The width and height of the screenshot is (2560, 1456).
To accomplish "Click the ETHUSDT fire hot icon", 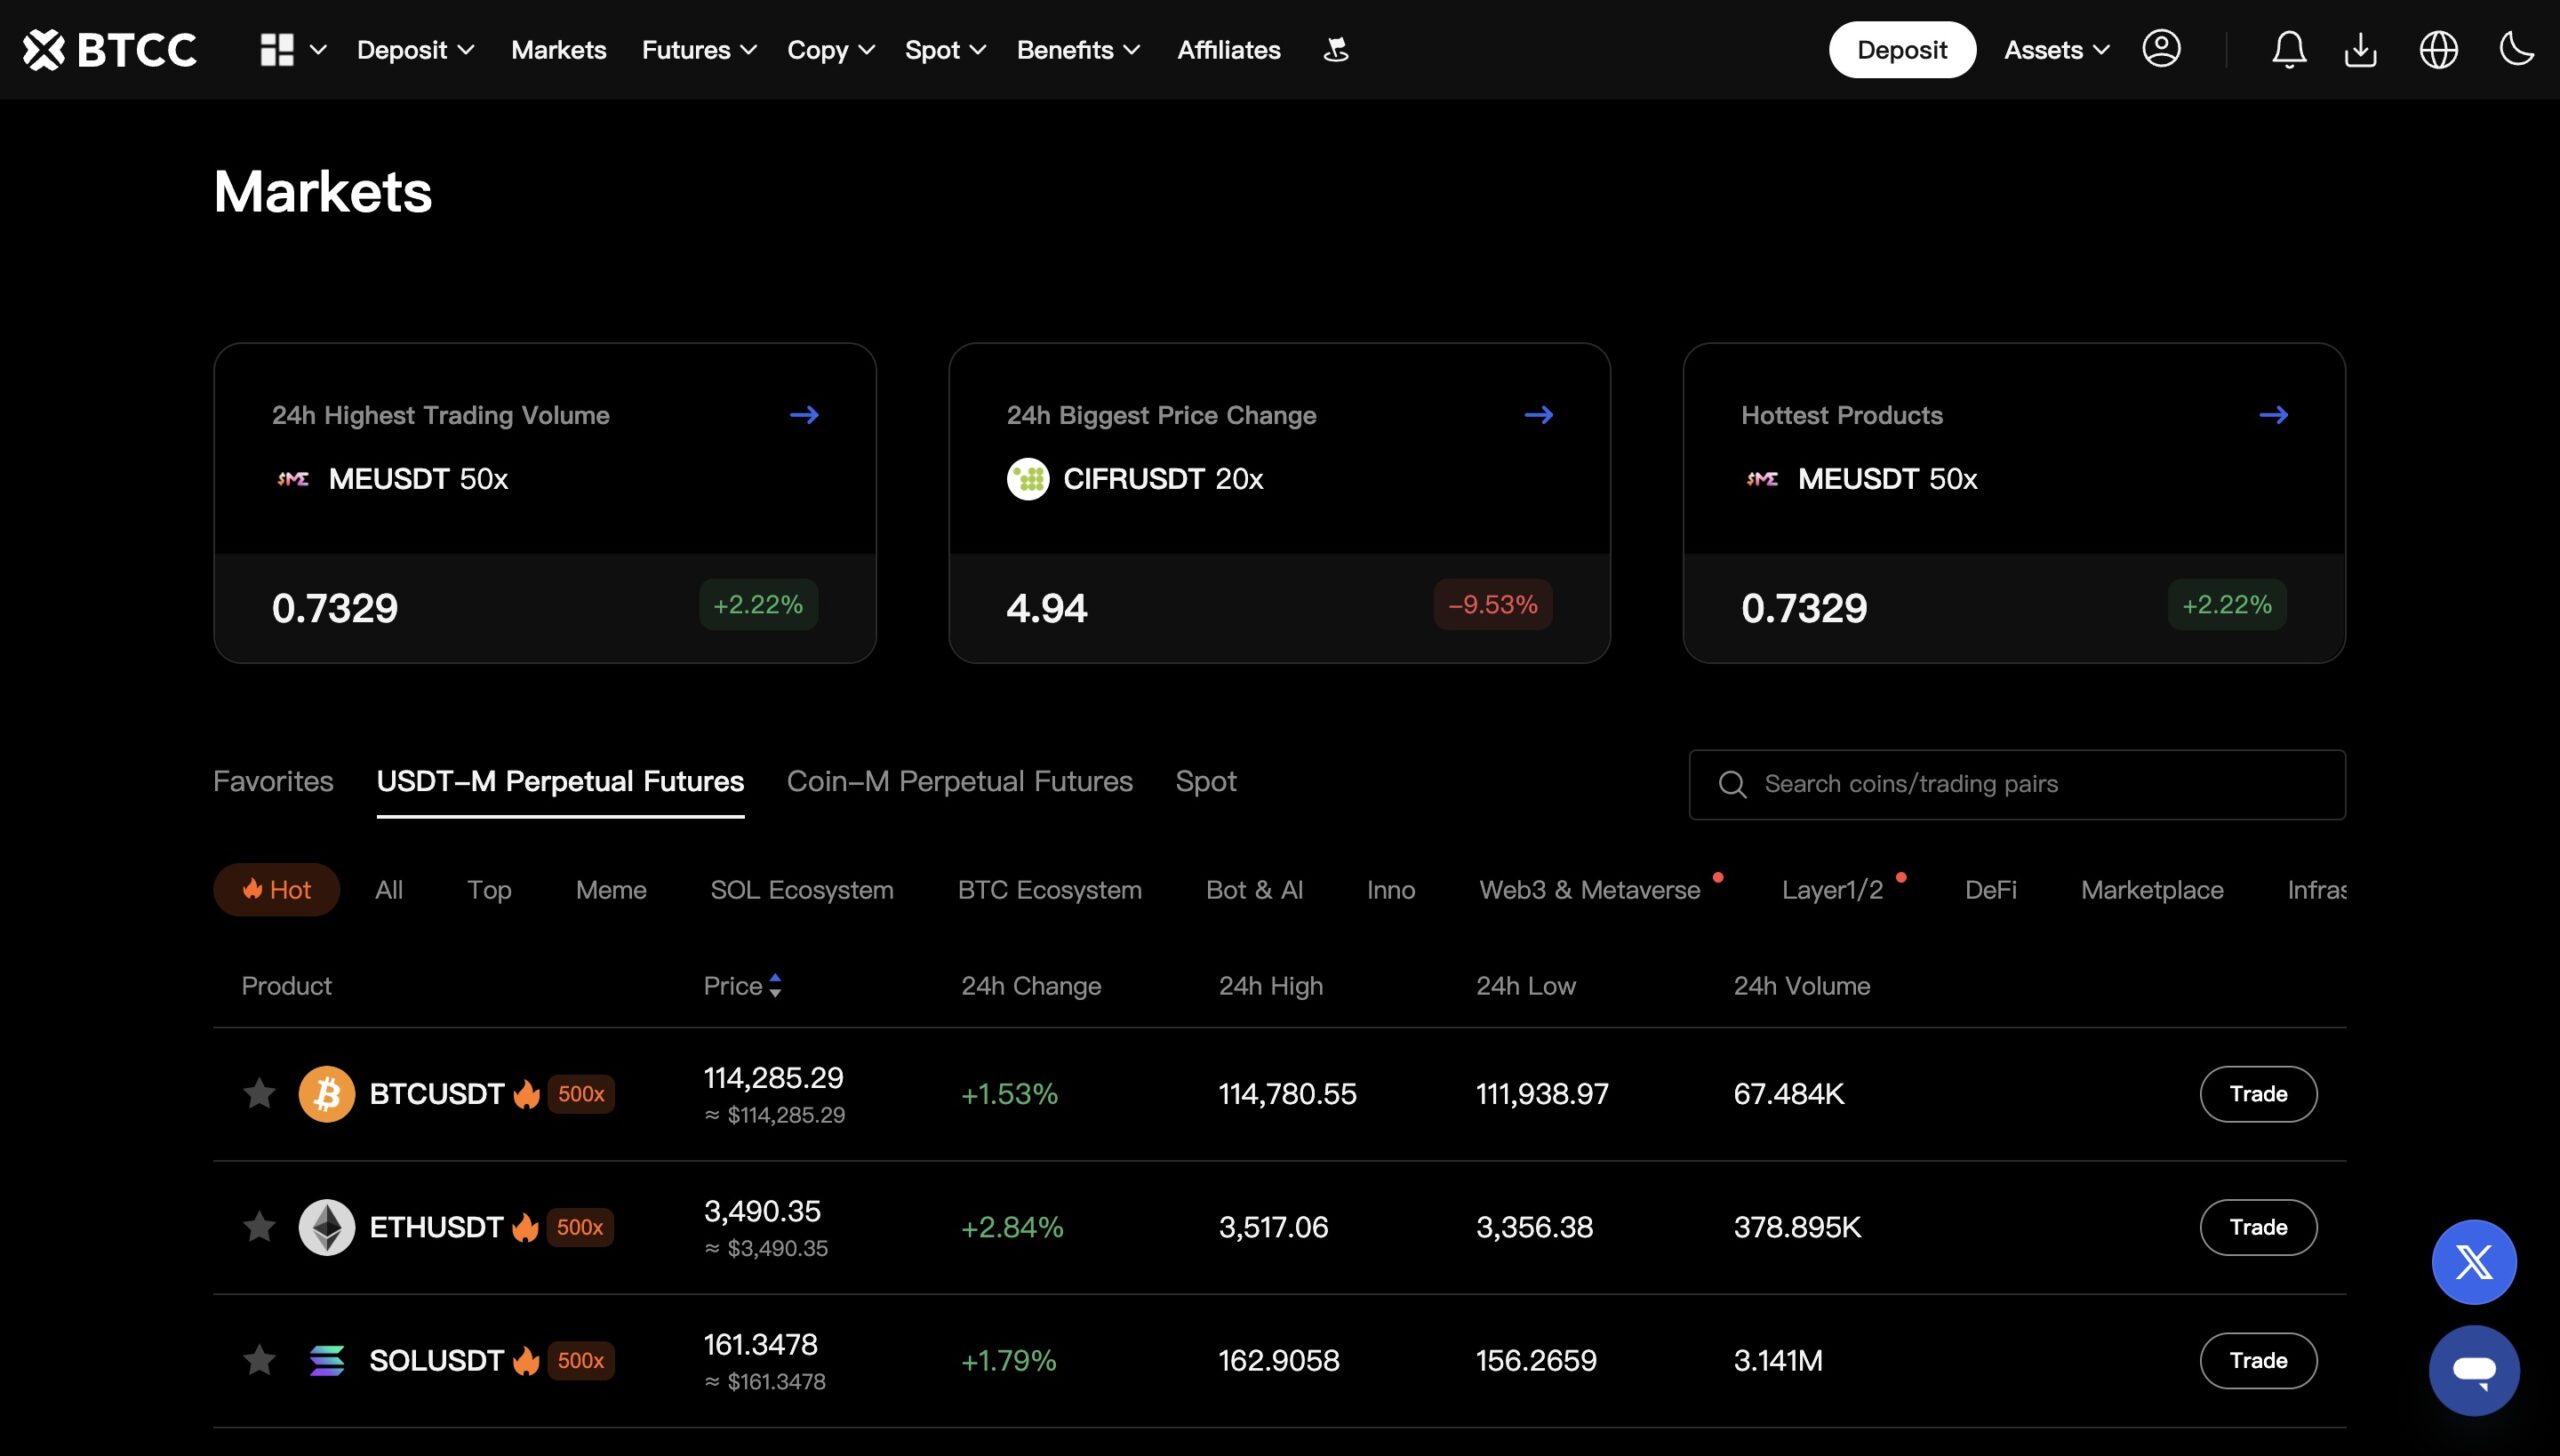I will 525,1227.
